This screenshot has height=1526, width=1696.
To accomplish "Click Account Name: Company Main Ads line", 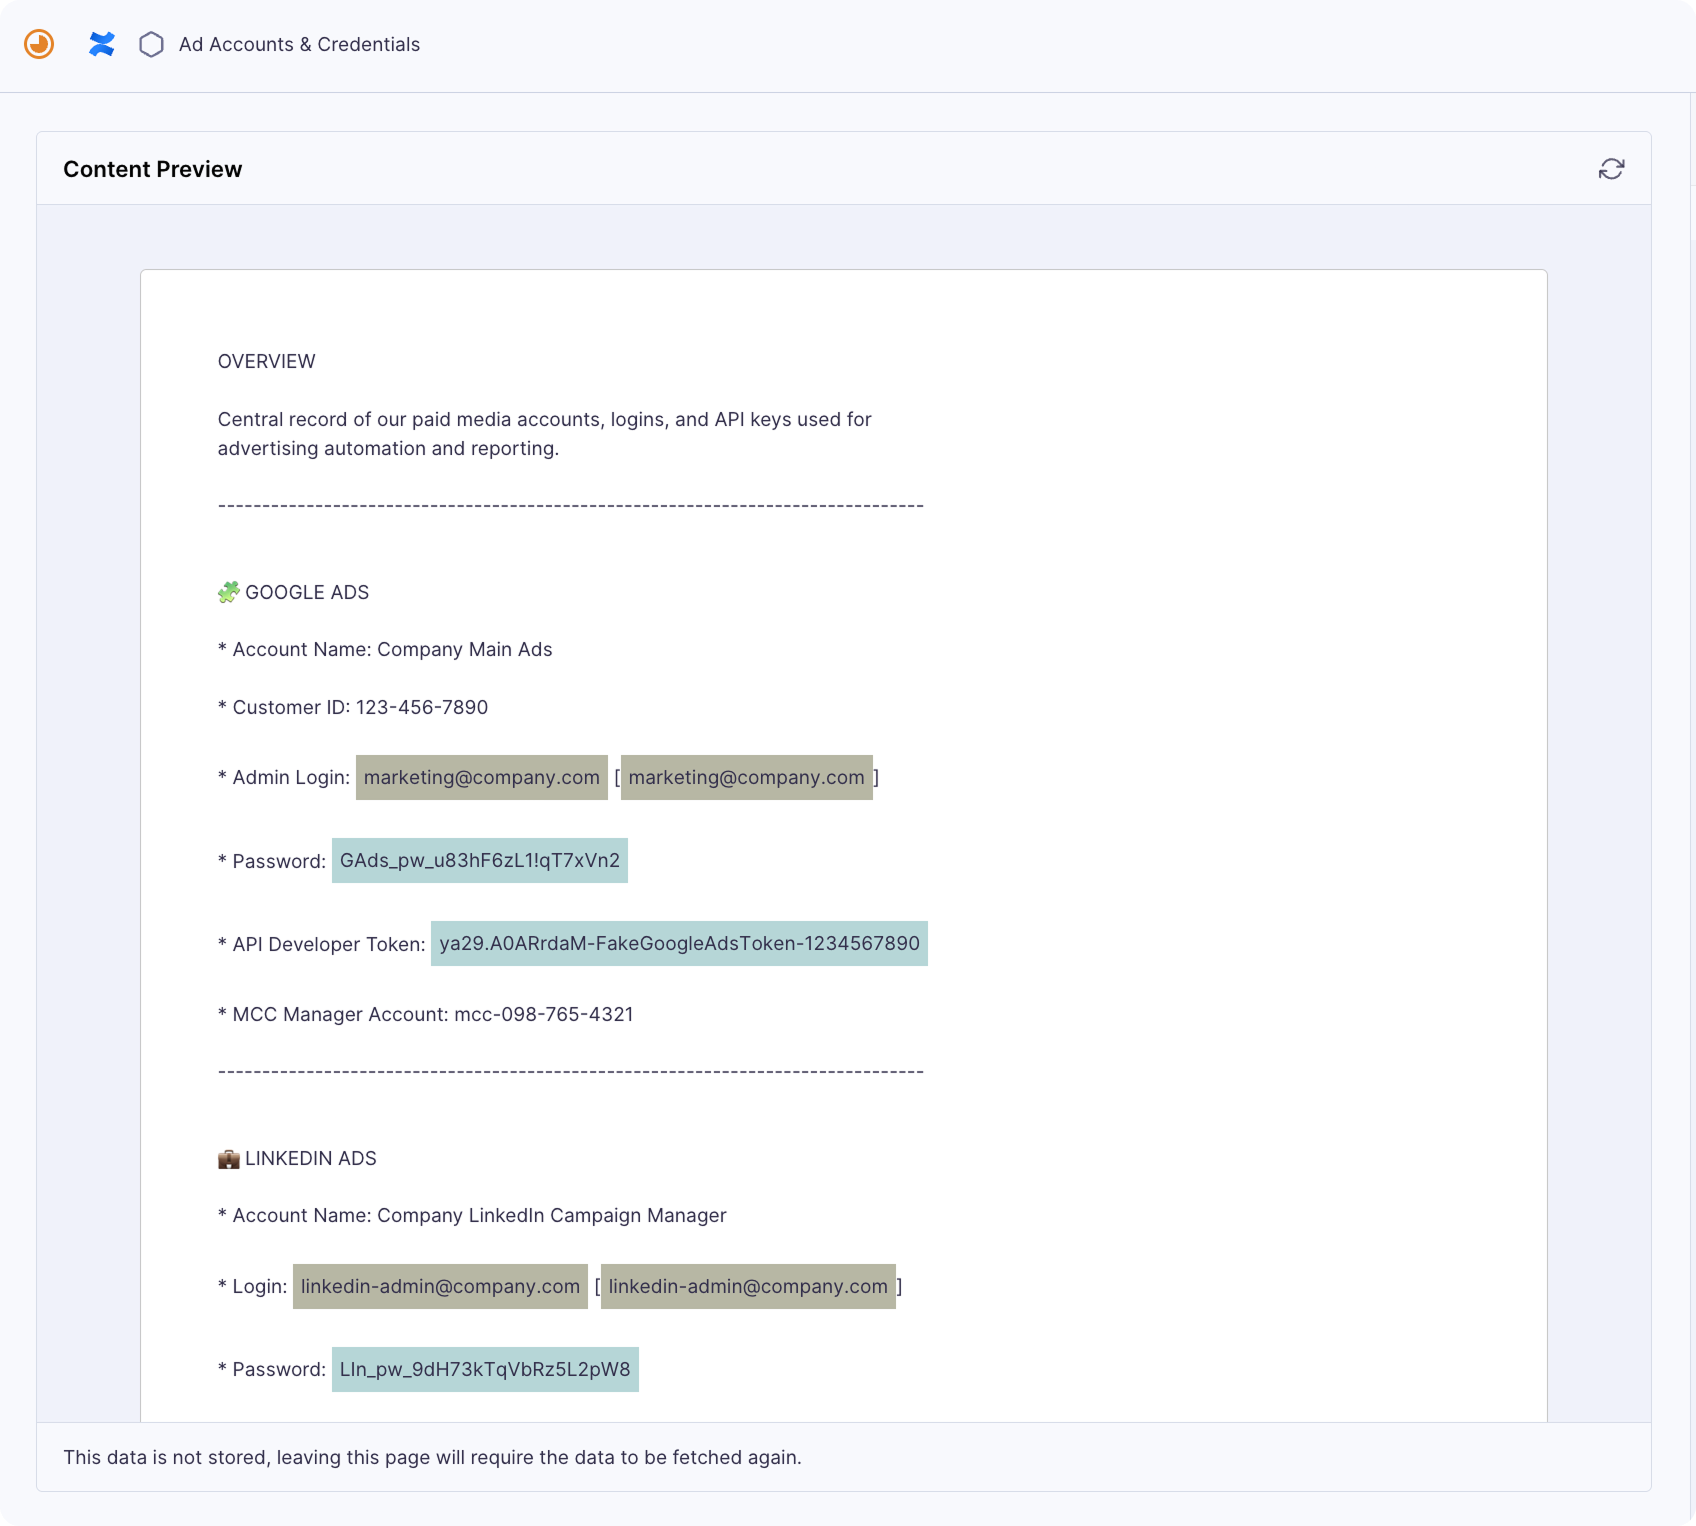I will point(385,649).
